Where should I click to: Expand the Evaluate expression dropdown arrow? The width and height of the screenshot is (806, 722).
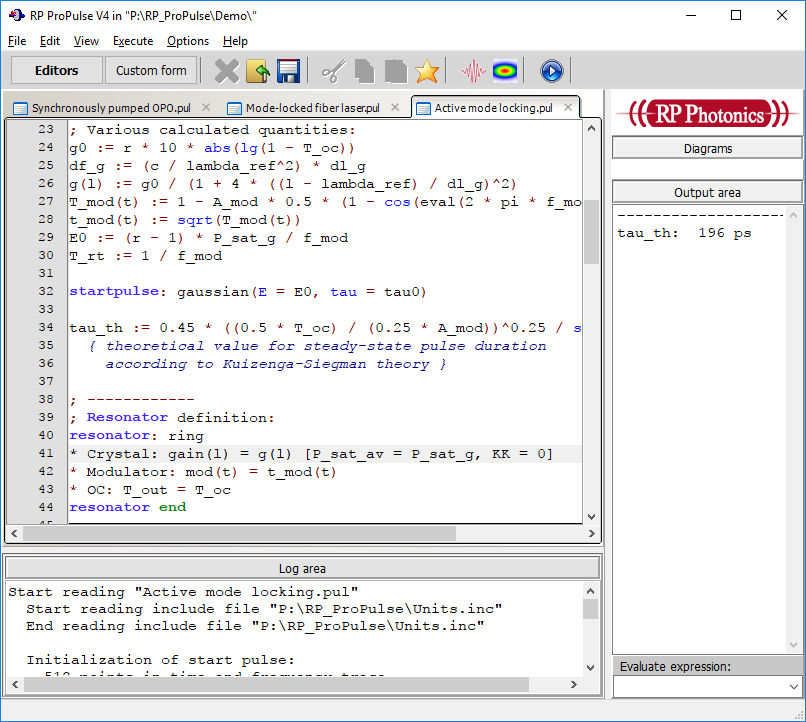click(x=794, y=687)
